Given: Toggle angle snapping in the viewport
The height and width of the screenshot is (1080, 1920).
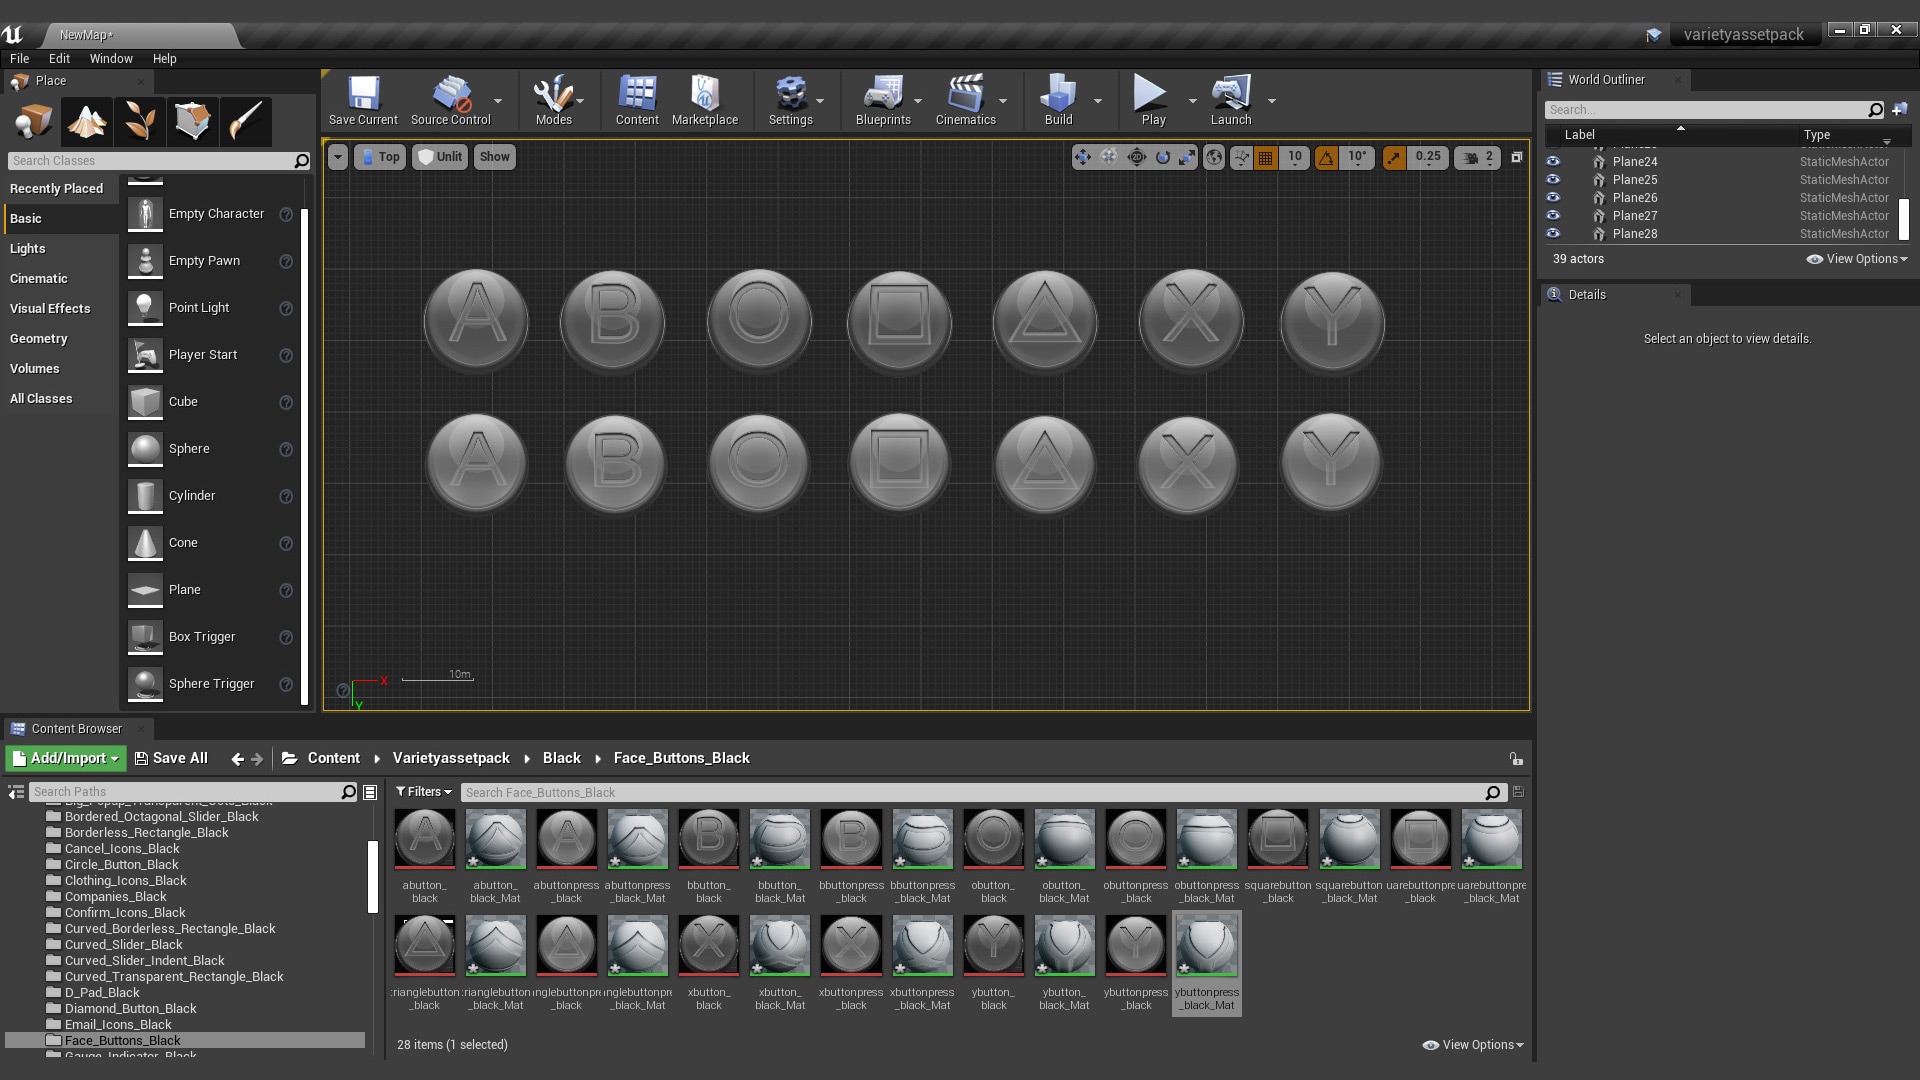Looking at the screenshot, I should (x=1327, y=157).
